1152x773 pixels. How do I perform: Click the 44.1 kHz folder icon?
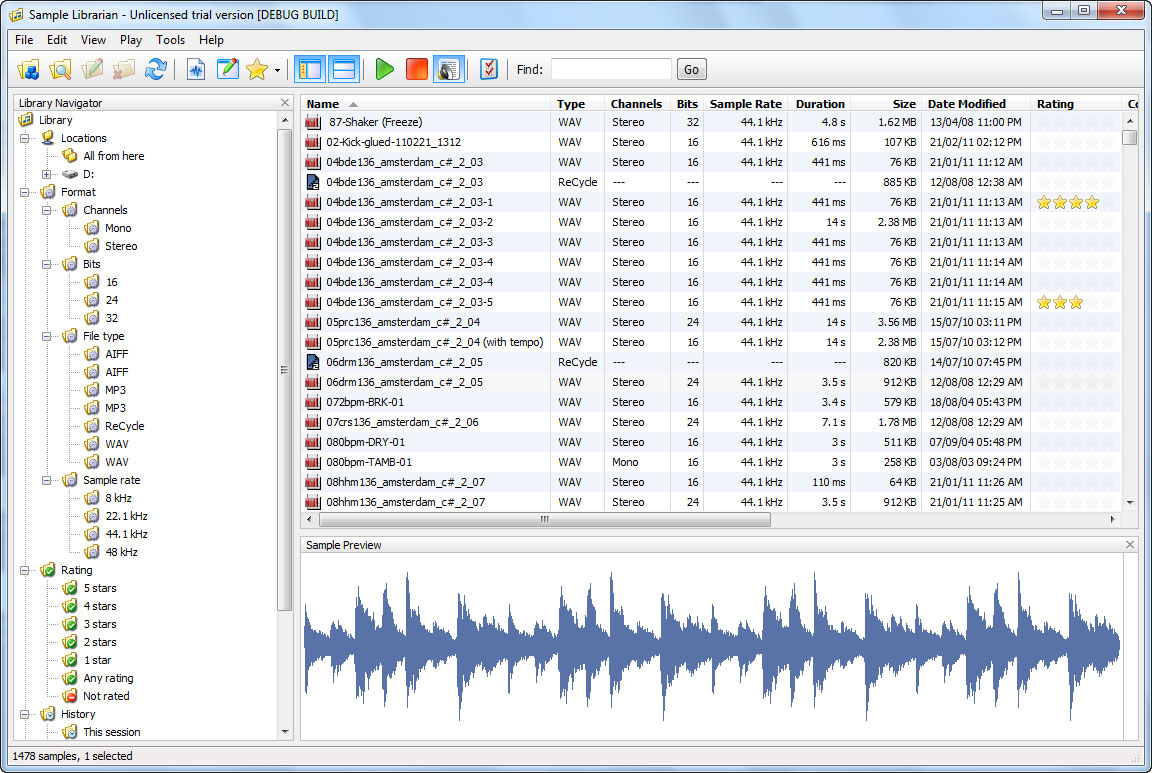92,534
